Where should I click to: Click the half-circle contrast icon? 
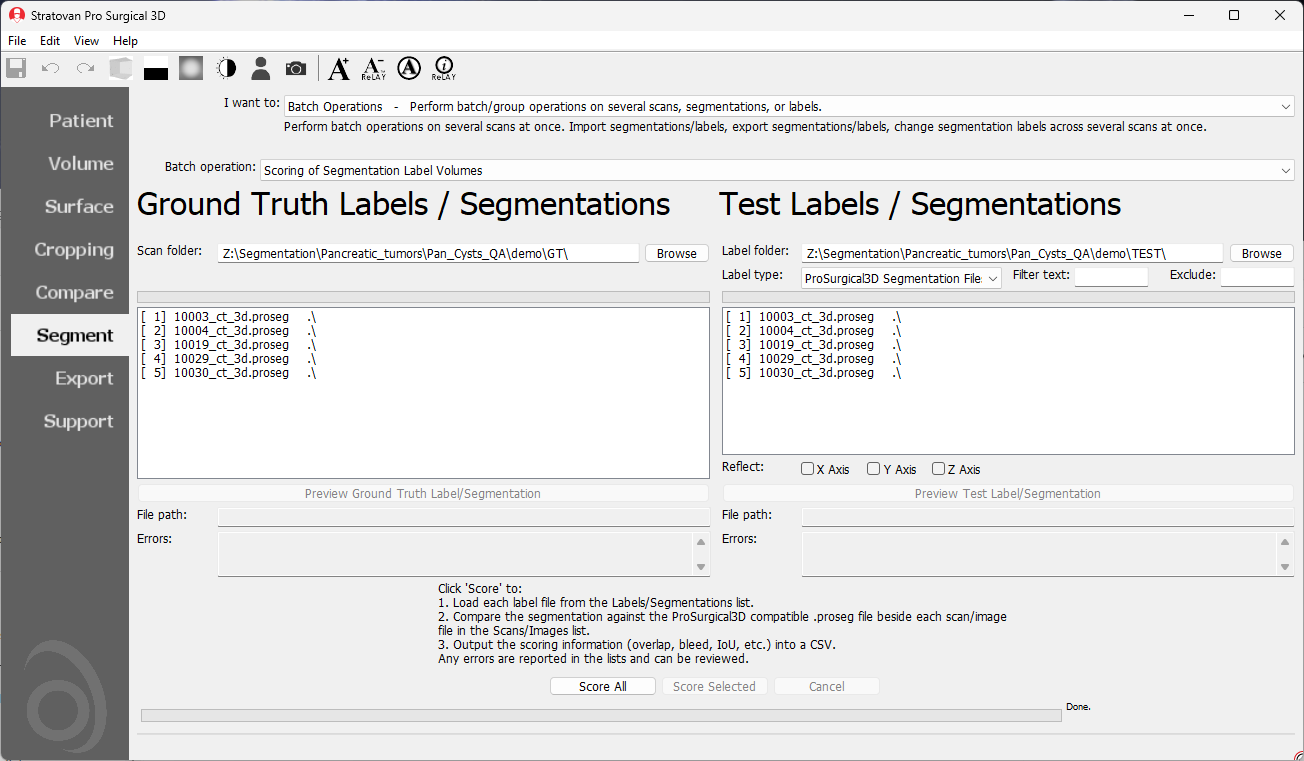pyautogui.click(x=227, y=68)
